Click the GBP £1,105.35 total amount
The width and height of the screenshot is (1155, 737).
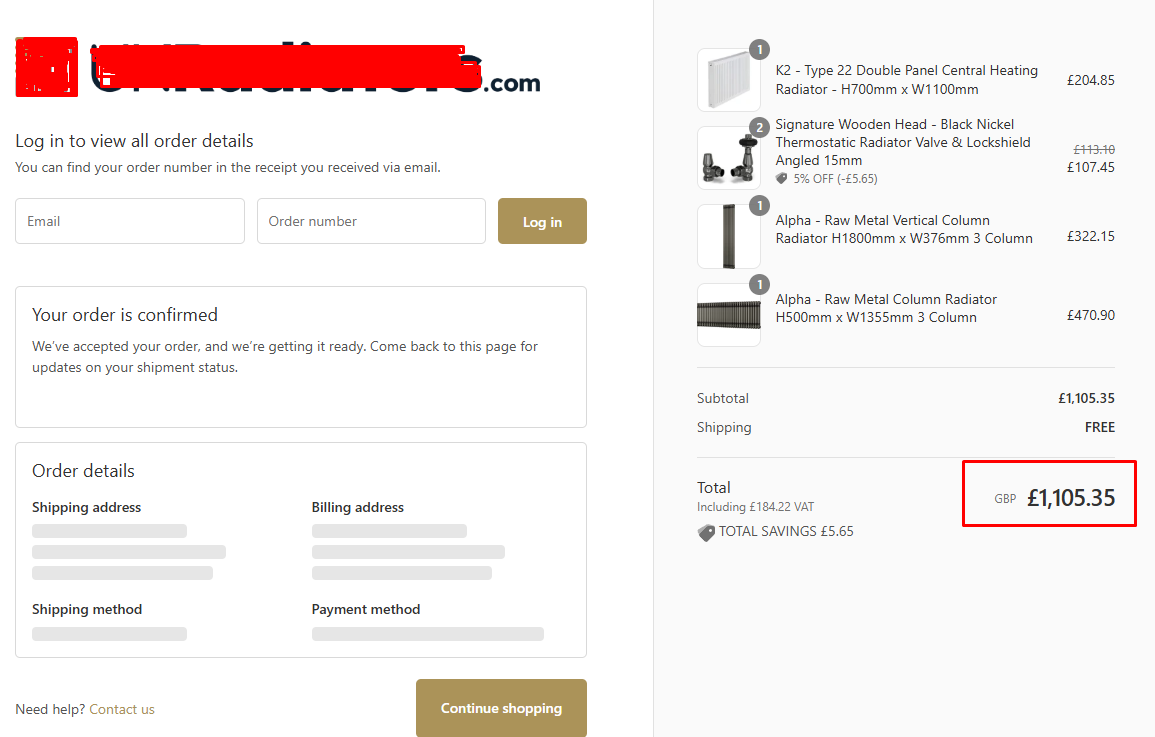pyautogui.click(x=1070, y=498)
